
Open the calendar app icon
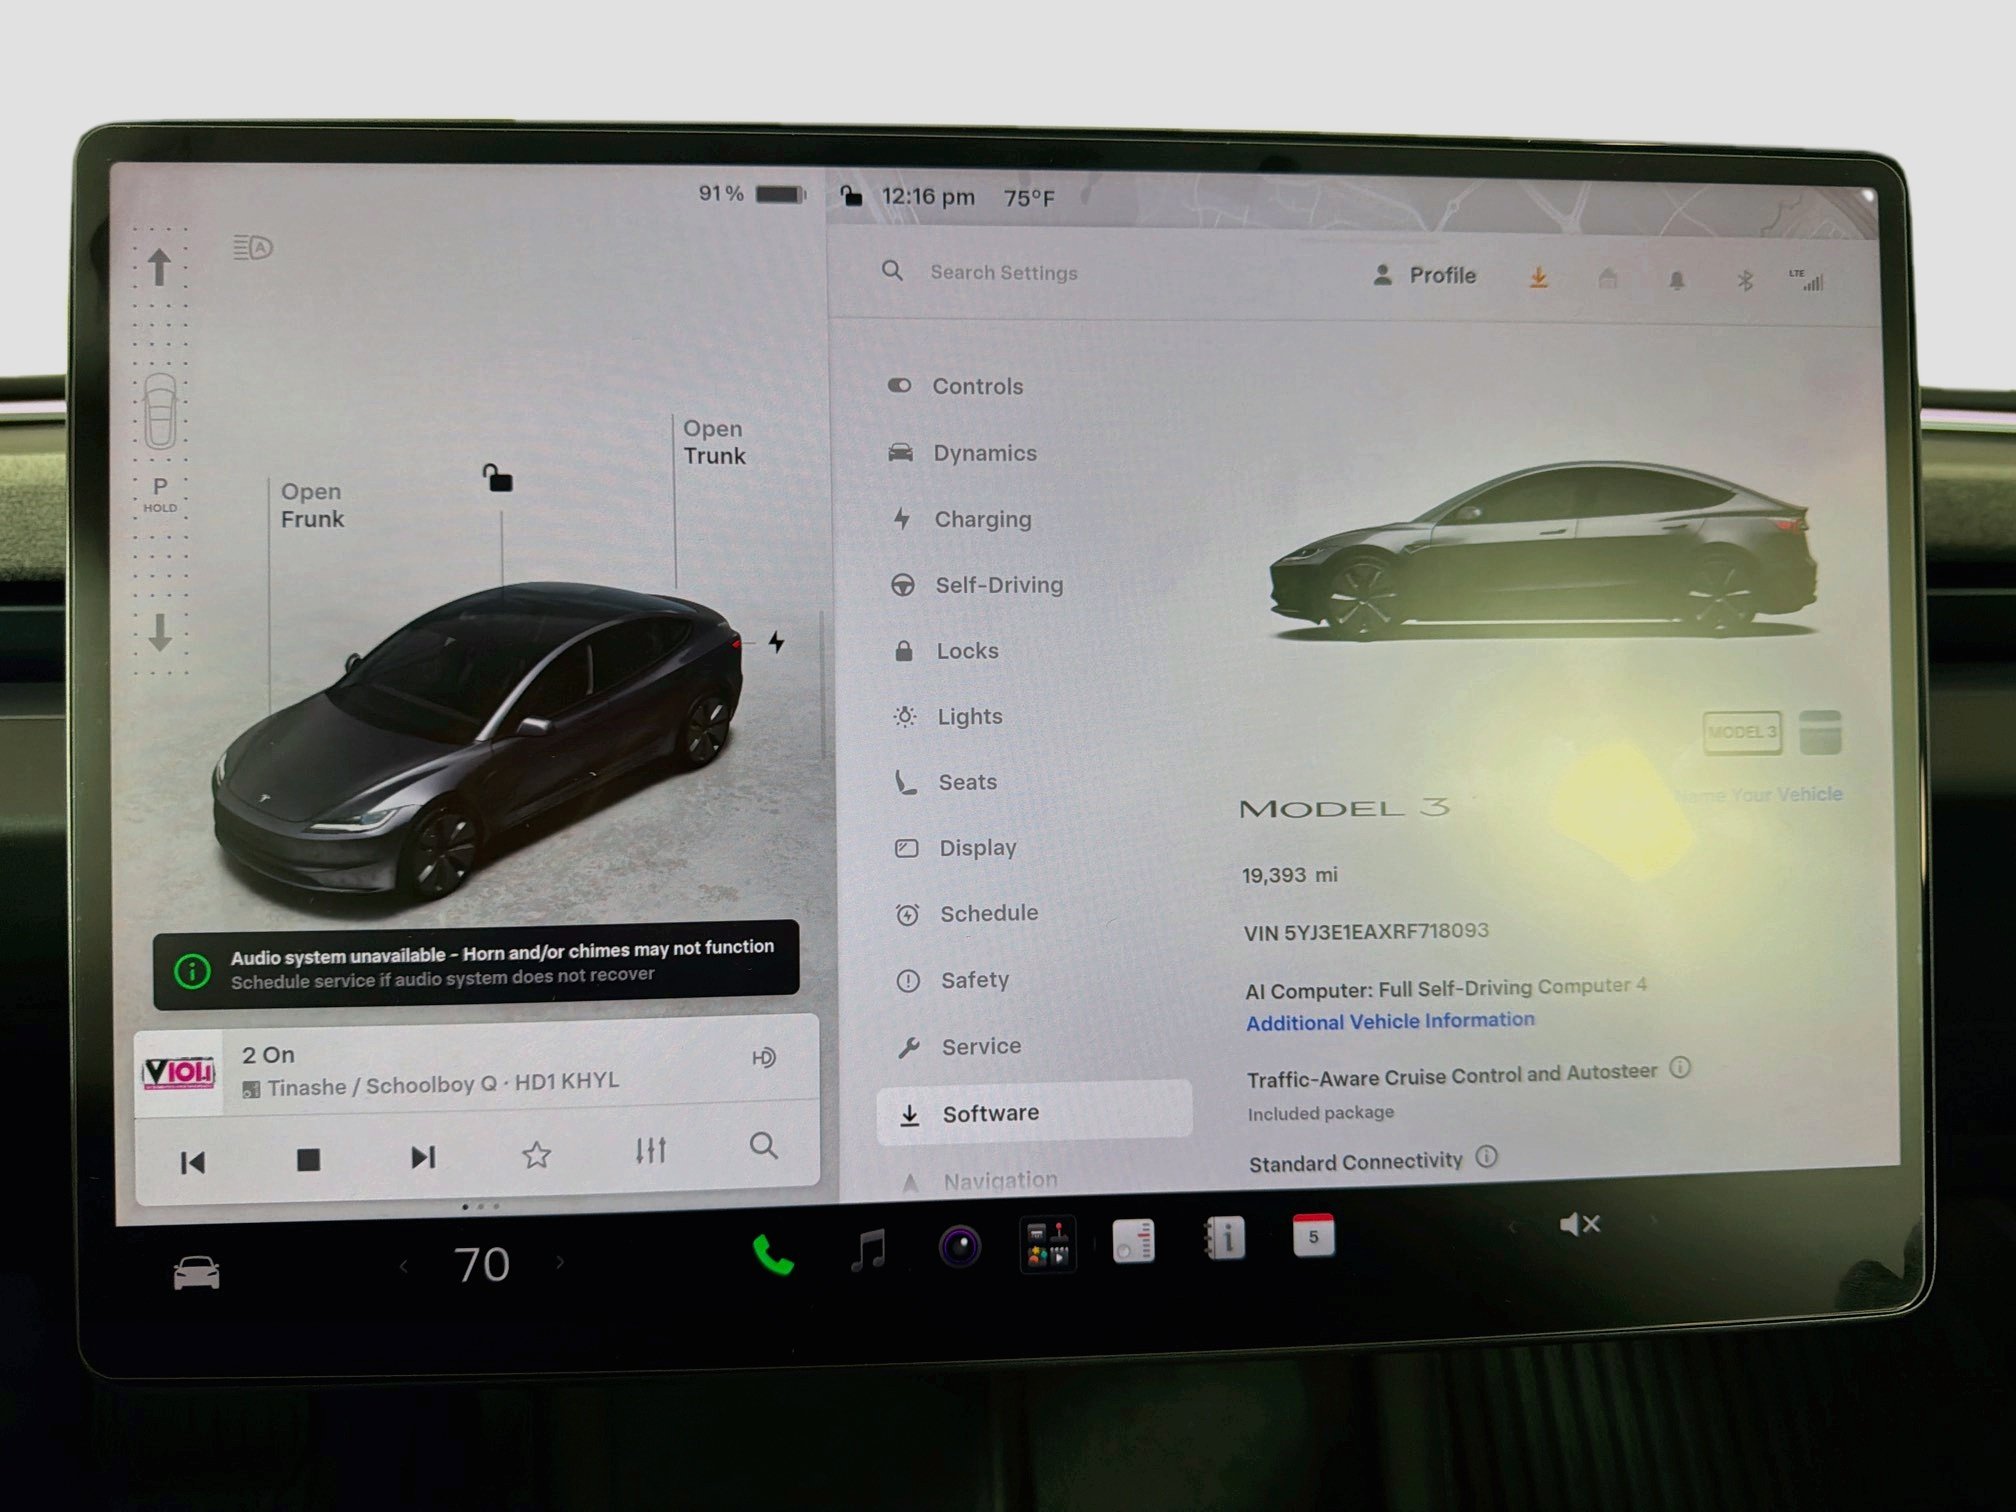[1313, 1236]
